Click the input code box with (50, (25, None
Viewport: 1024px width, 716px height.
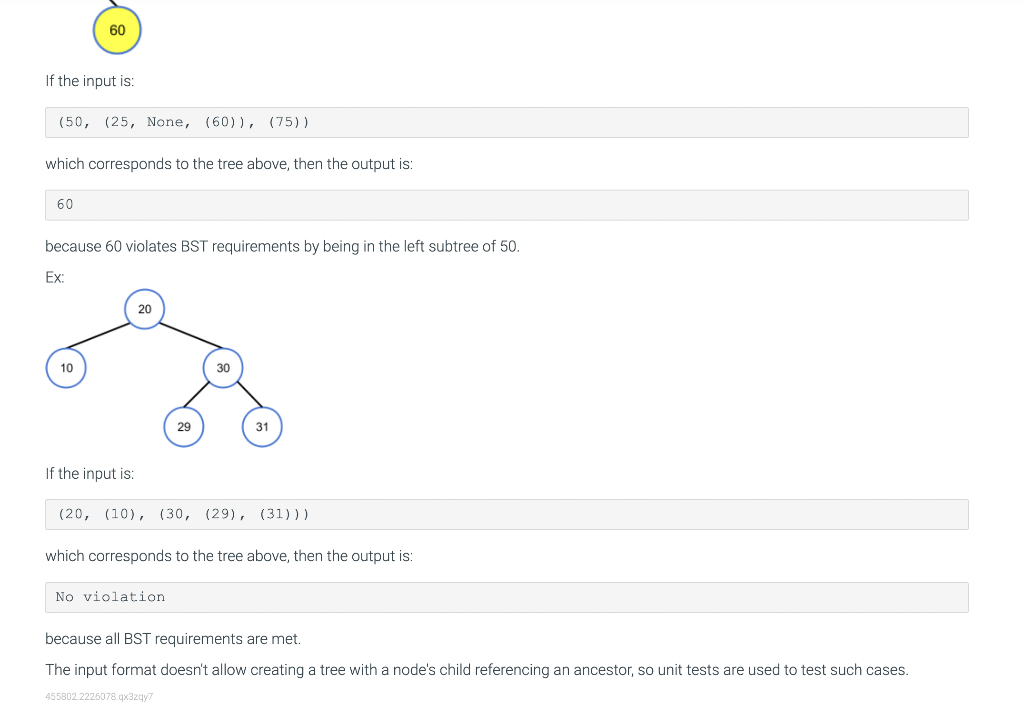click(507, 122)
